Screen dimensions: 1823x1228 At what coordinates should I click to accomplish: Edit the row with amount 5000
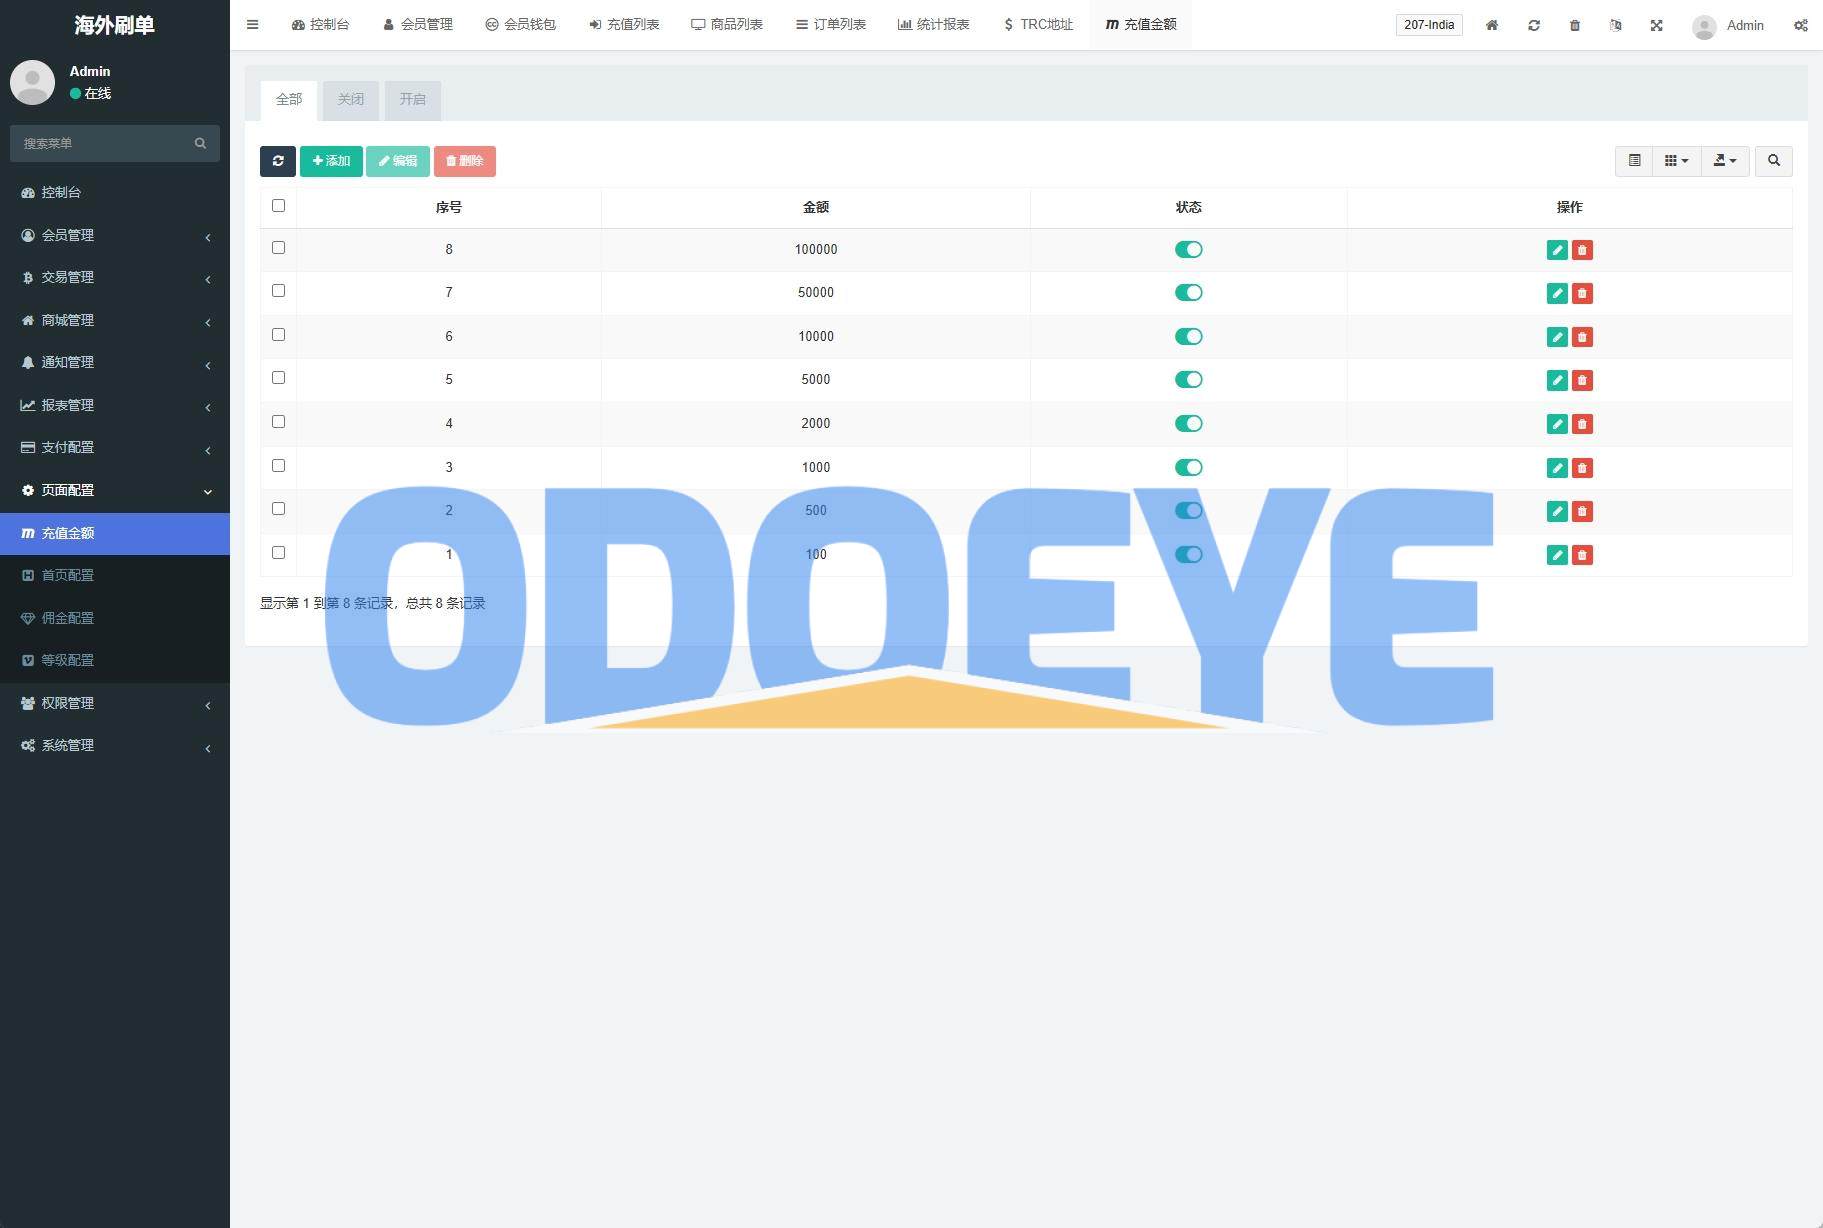tap(1557, 380)
